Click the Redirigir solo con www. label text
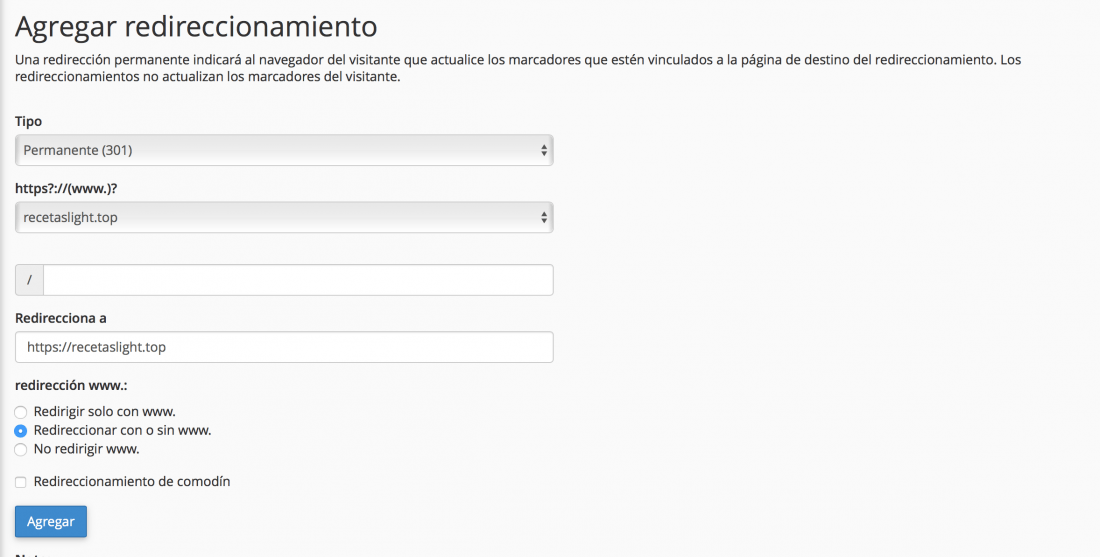Viewport: 1100px width, 557px height. tap(105, 412)
